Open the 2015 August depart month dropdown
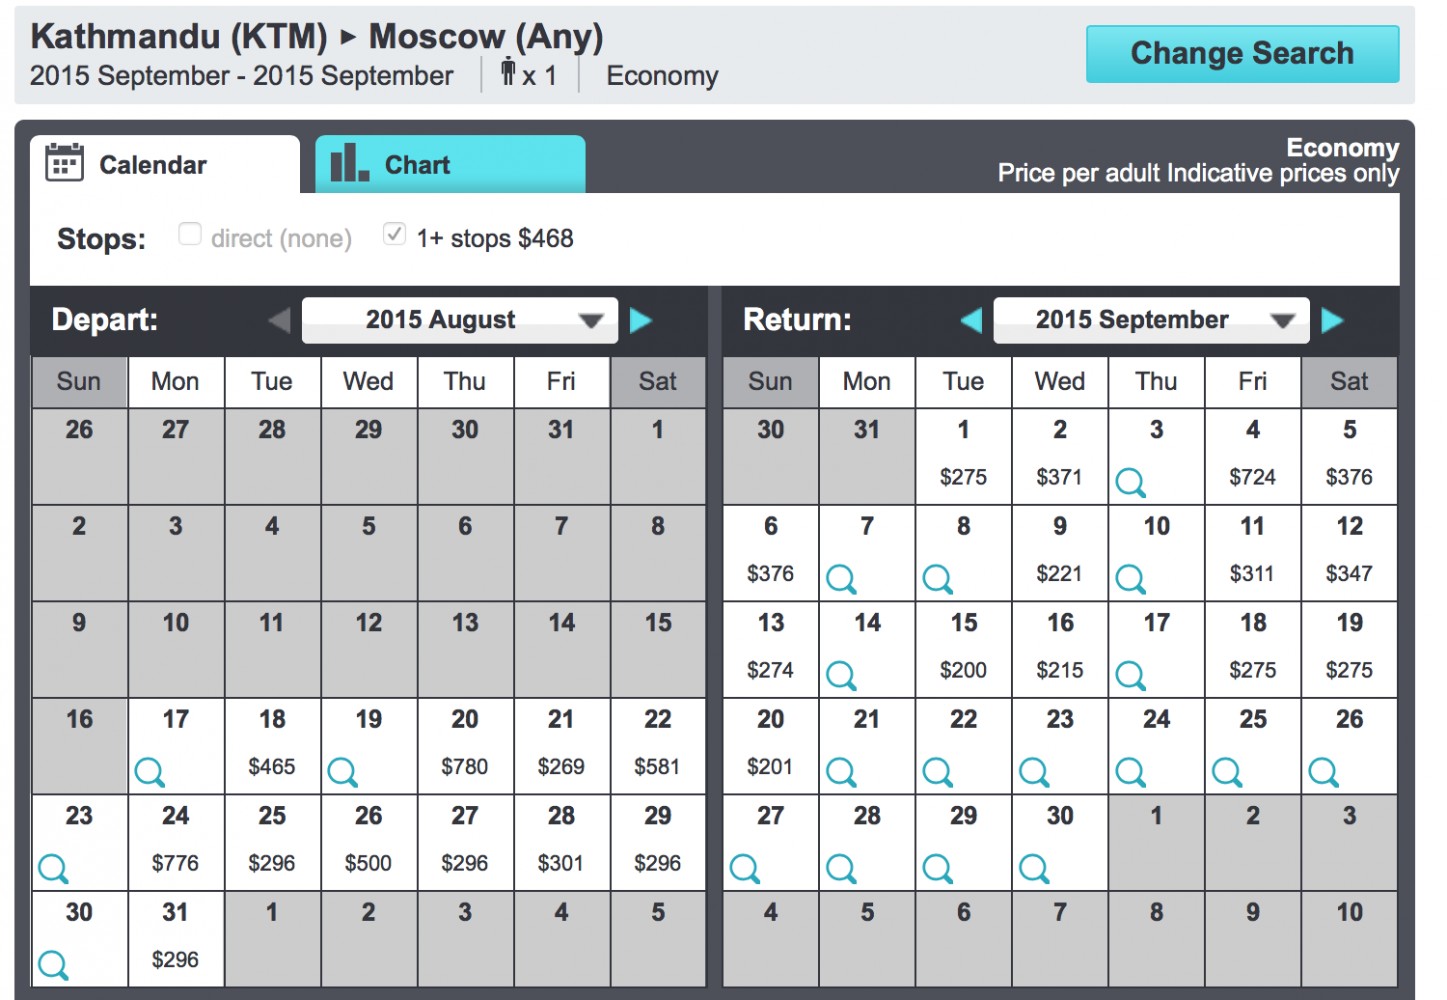1447x1000 pixels. (x=460, y=320)
